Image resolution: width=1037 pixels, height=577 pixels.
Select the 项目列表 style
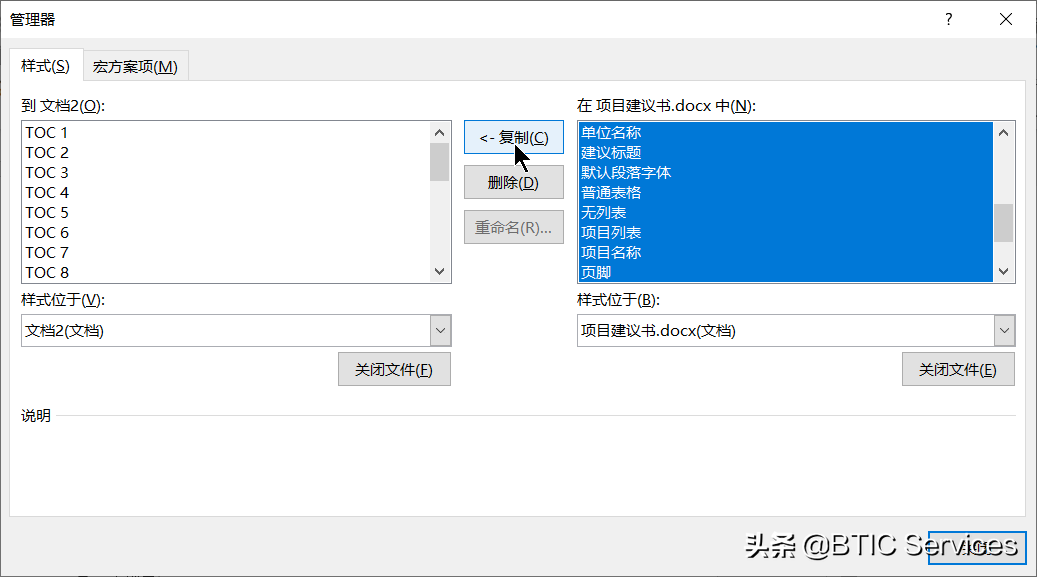pyautogui.click(x=786, y=232)
